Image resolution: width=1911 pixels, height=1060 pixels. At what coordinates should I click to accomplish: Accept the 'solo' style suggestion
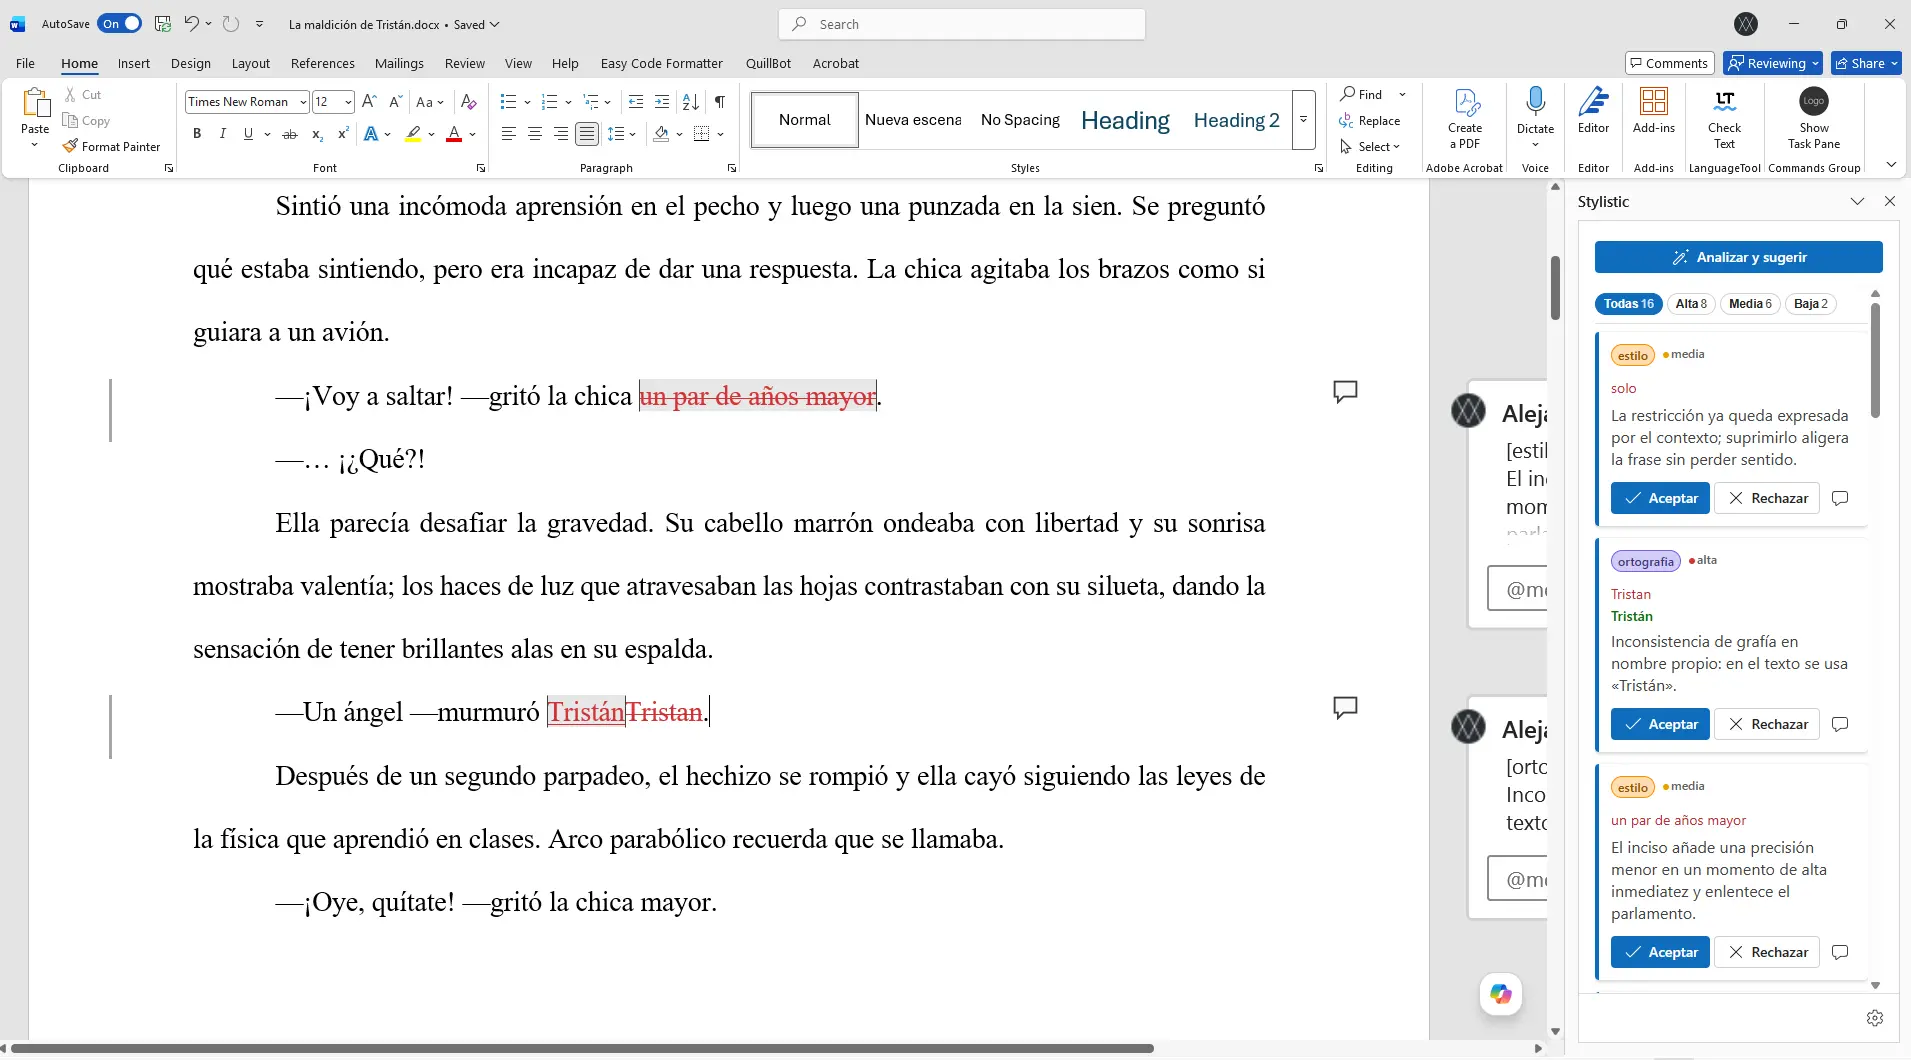pos(1660,498)
